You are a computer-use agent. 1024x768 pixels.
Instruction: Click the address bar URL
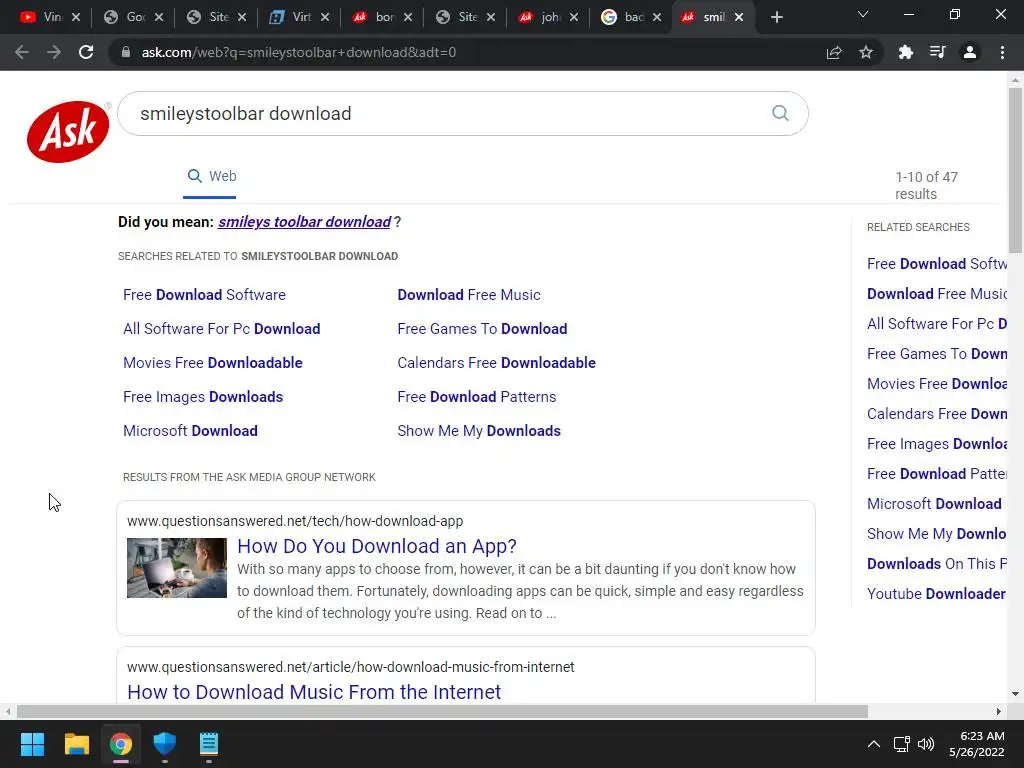pos(298,52)
